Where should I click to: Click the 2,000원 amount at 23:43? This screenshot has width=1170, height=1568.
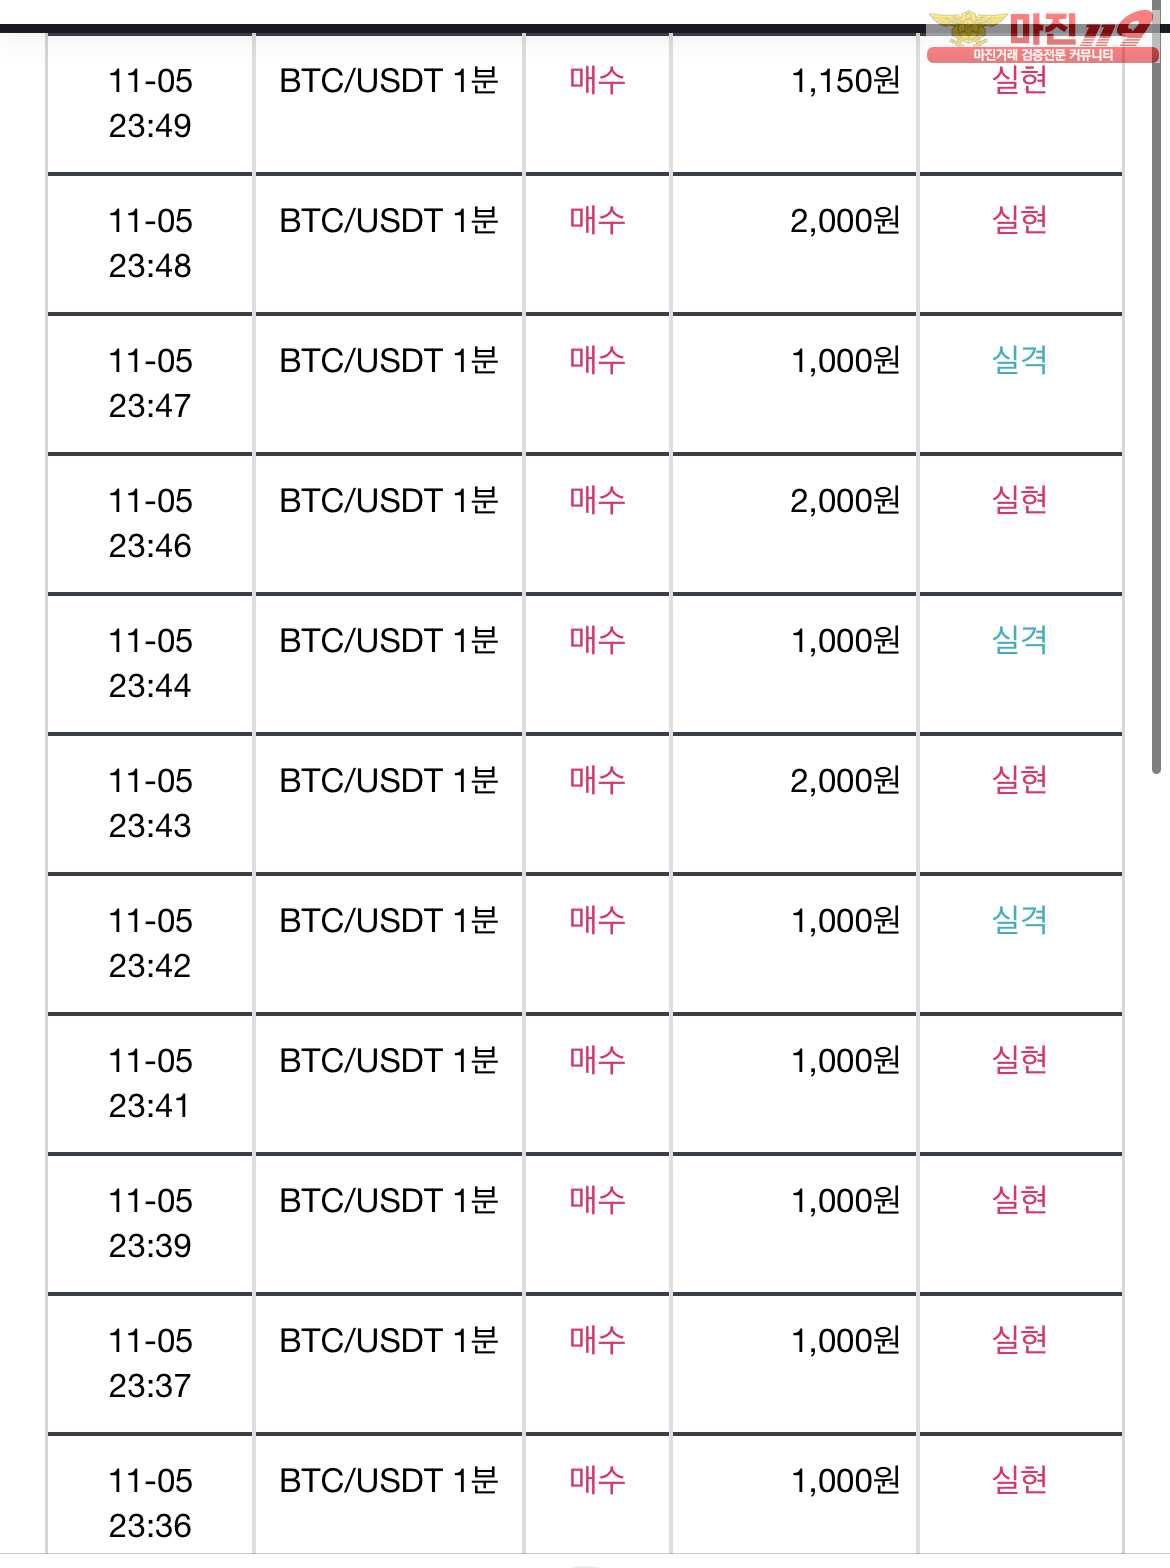[845, 781]
